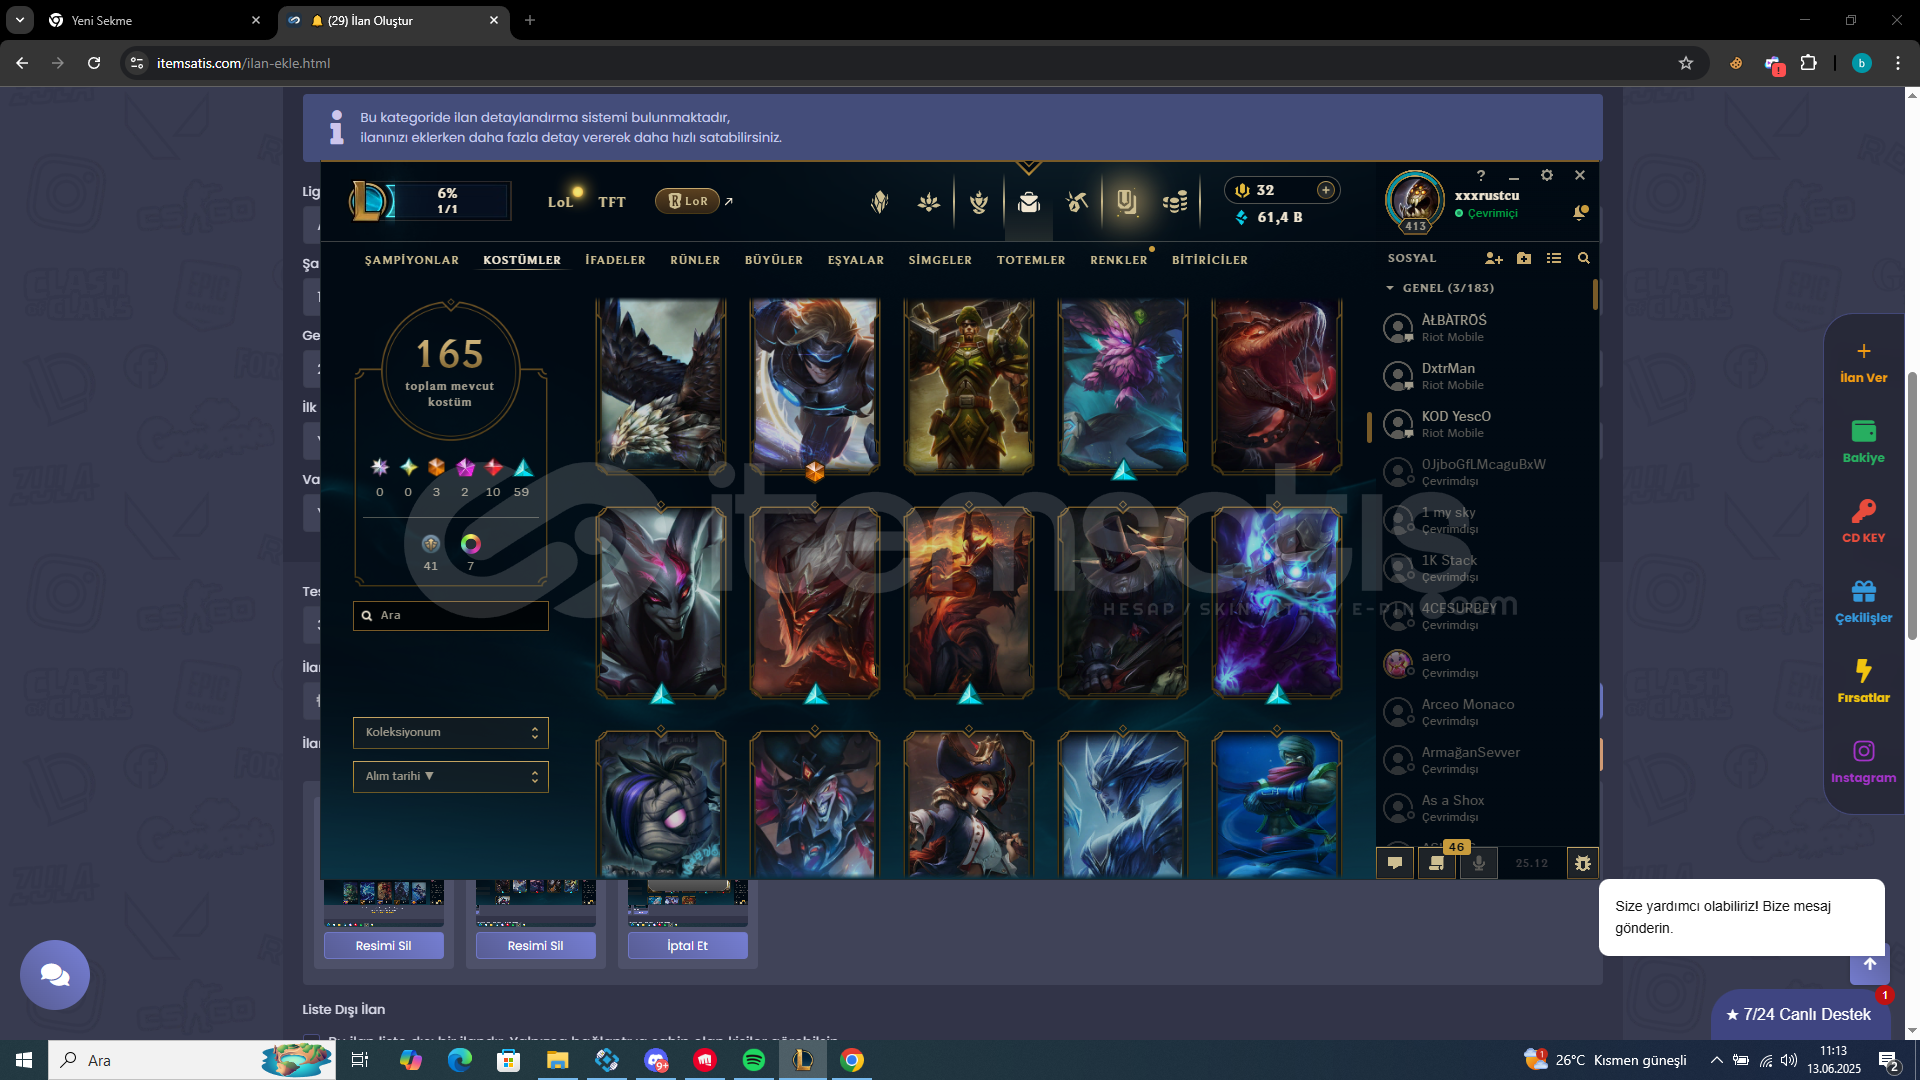Viewport: 1920px width, 1080px height.
Task: Click the friends list scrollbar in client
Action: (x=1595, y=295)
